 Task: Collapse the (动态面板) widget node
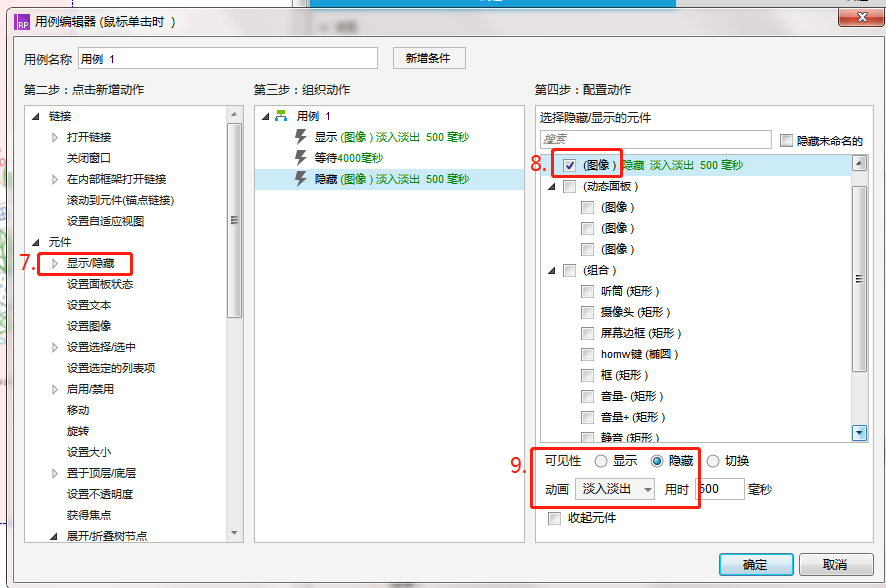(552, 186)
